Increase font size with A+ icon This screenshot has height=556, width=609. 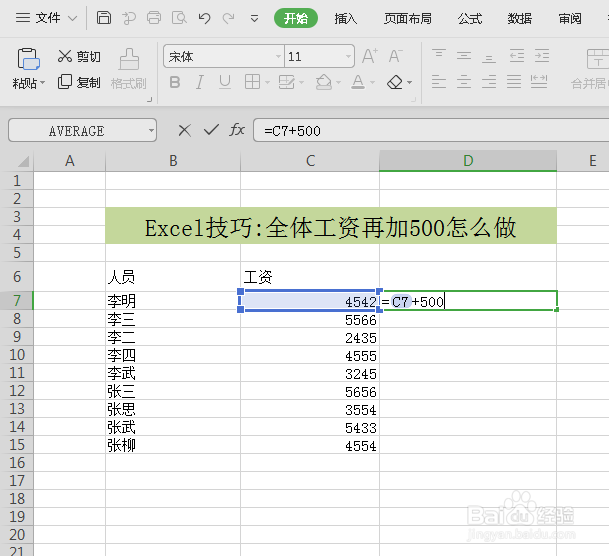click(370, 56)
